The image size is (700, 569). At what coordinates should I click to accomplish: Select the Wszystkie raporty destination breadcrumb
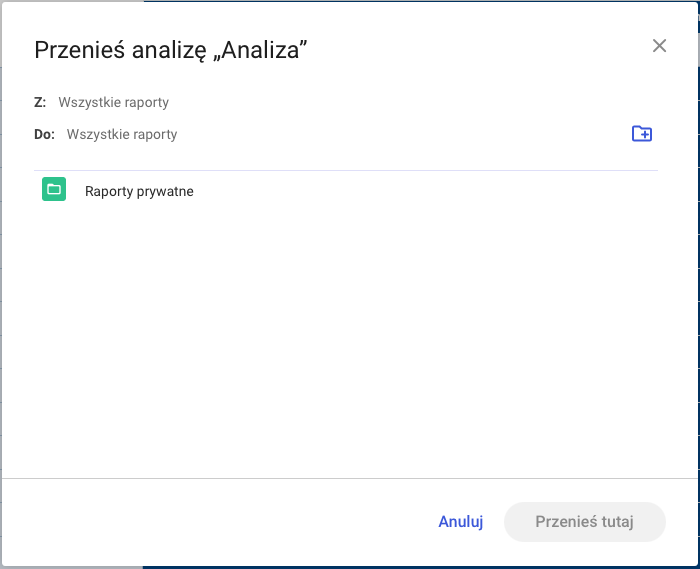click(x=122, y=134)
